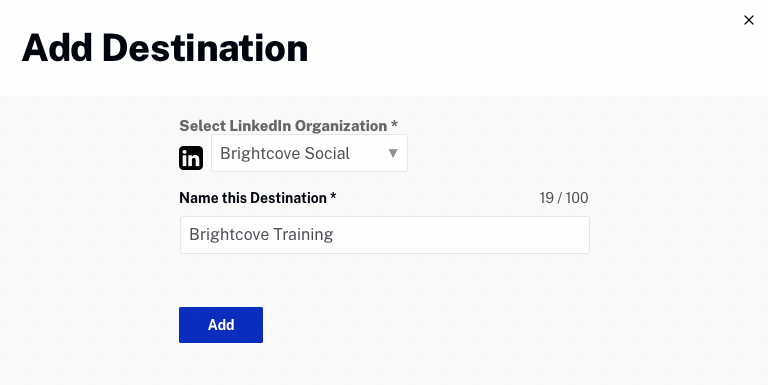Click the word Brightcove in the name field
Screen dimensions: 768x385
[x=229, y=235]
